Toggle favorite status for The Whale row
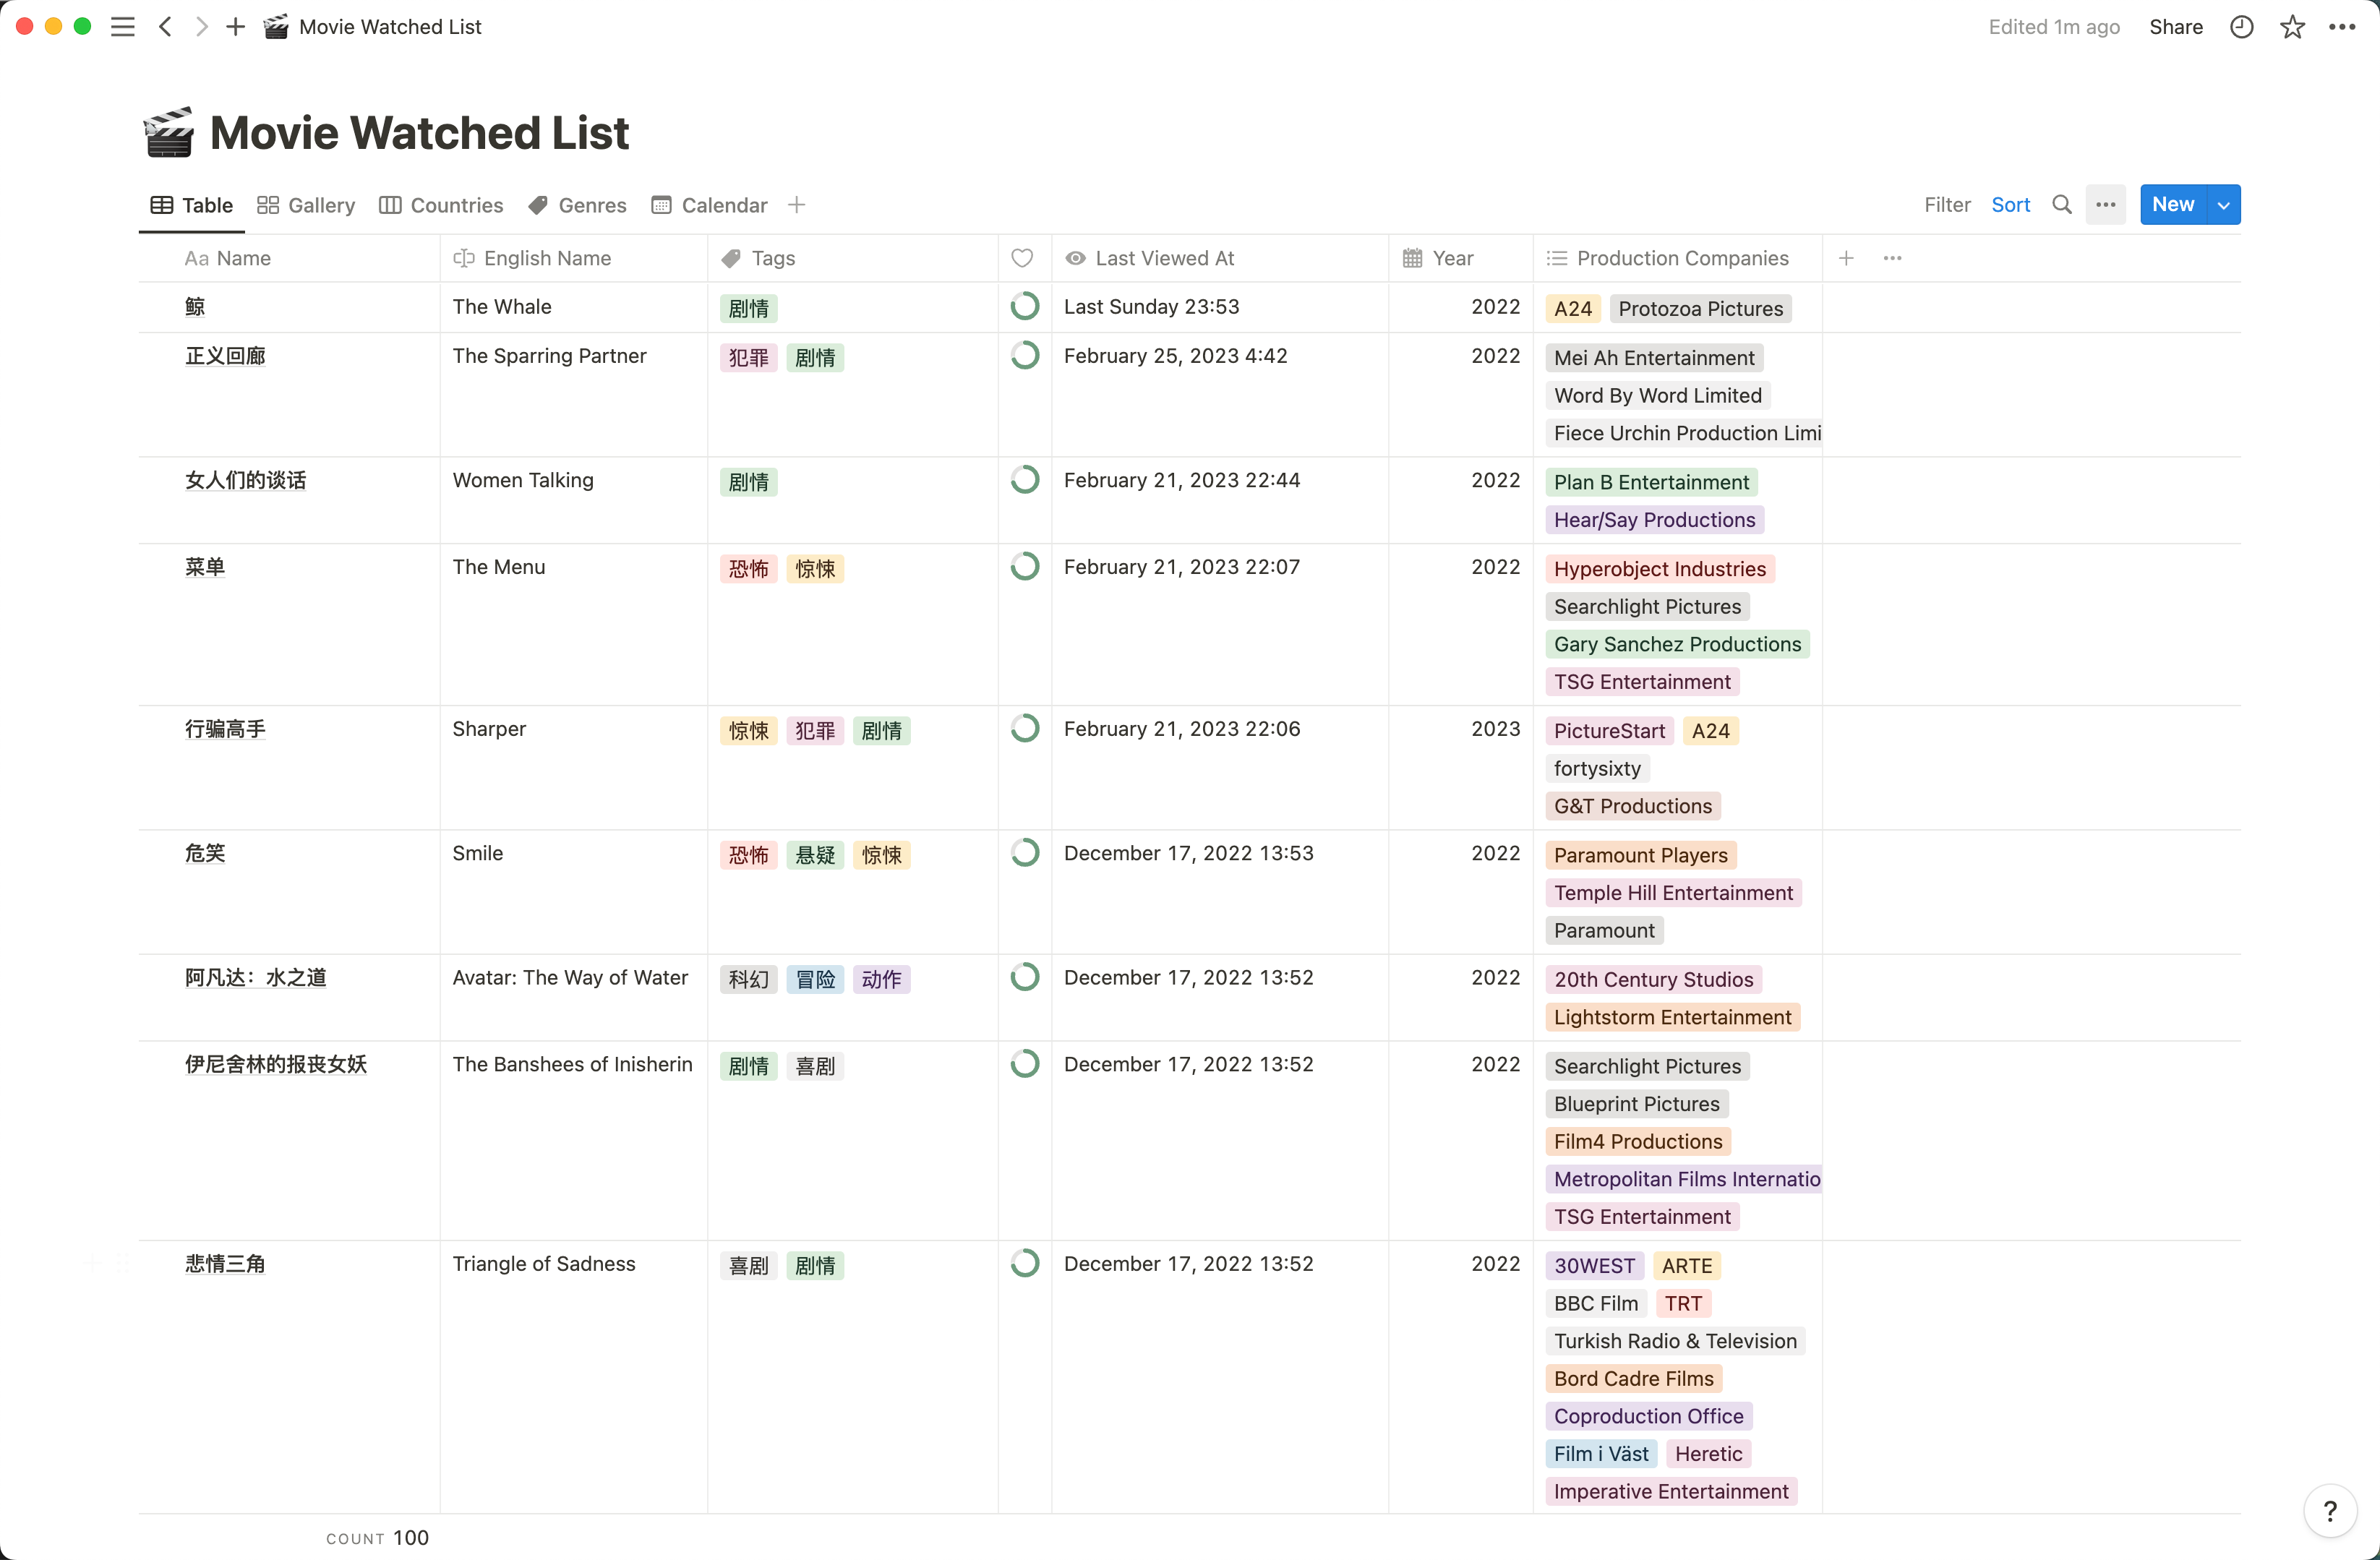 1024,306
